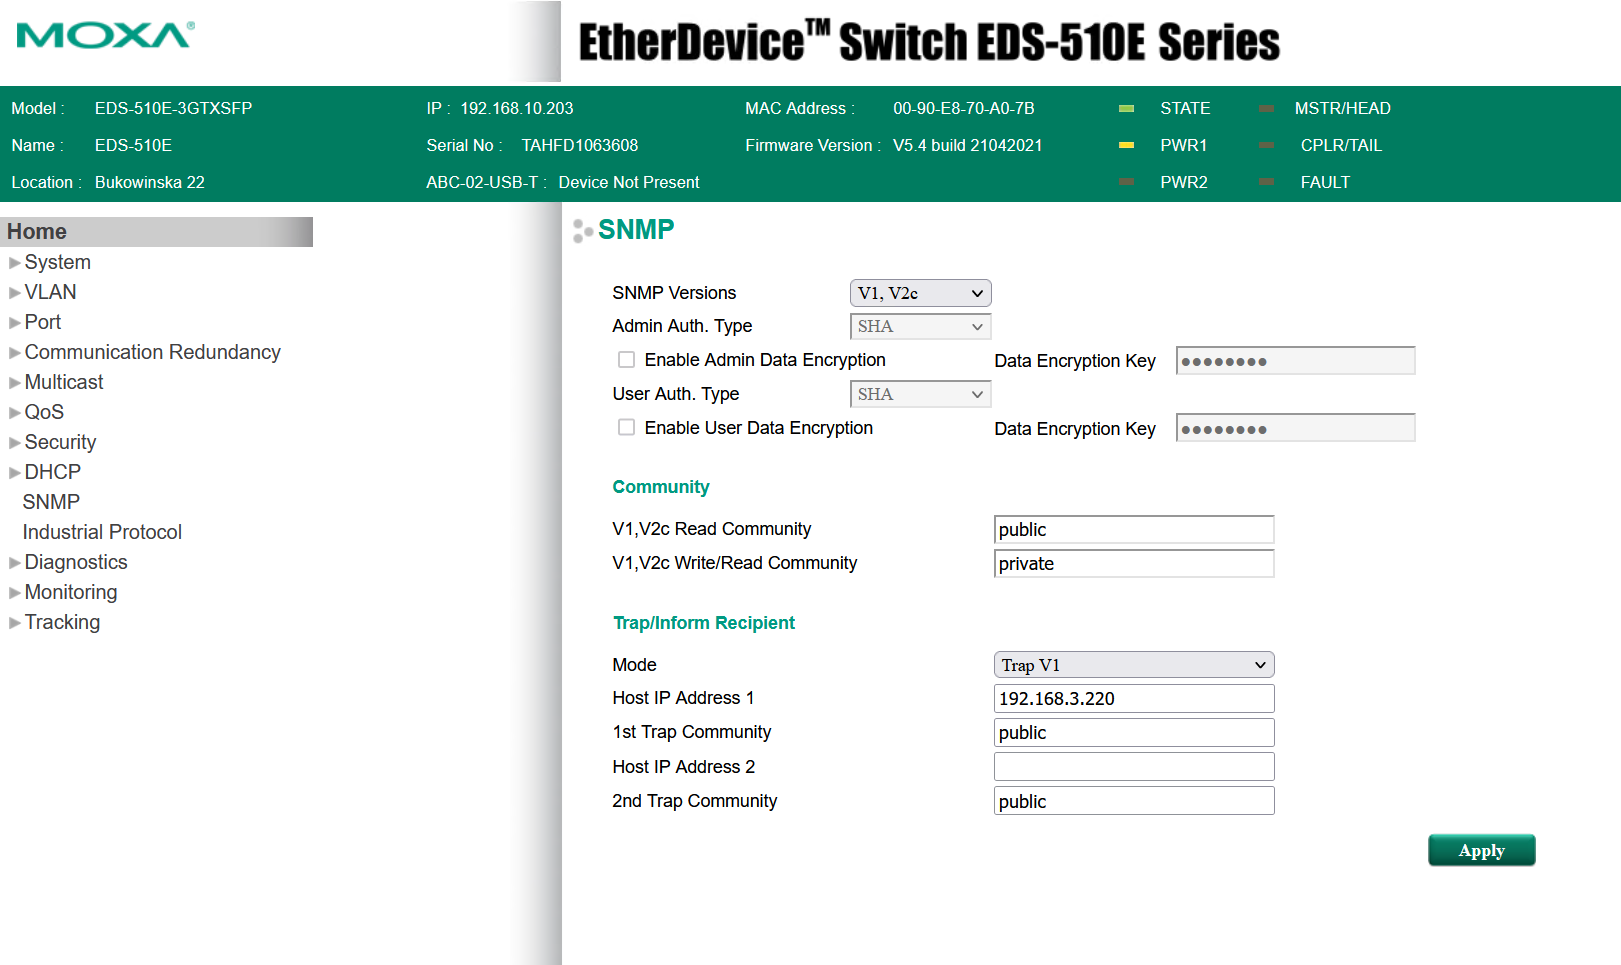Expand the VLAN menu arrow
The image size is (1621, 965).
pos(14,293)
